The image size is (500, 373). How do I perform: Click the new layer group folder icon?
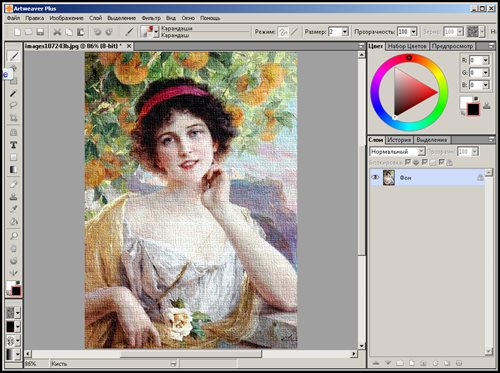coord(400,363)
